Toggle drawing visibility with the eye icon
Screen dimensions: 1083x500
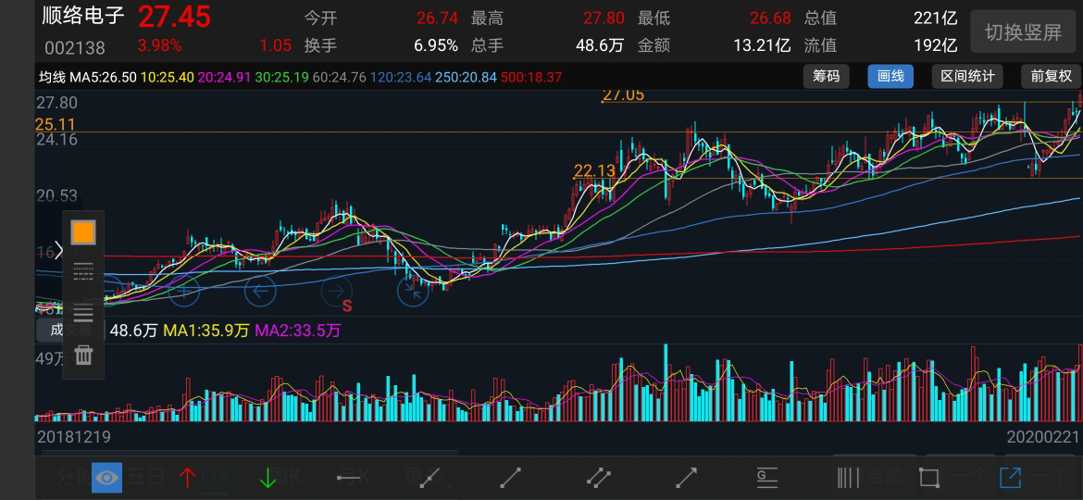tap(107, 477)
